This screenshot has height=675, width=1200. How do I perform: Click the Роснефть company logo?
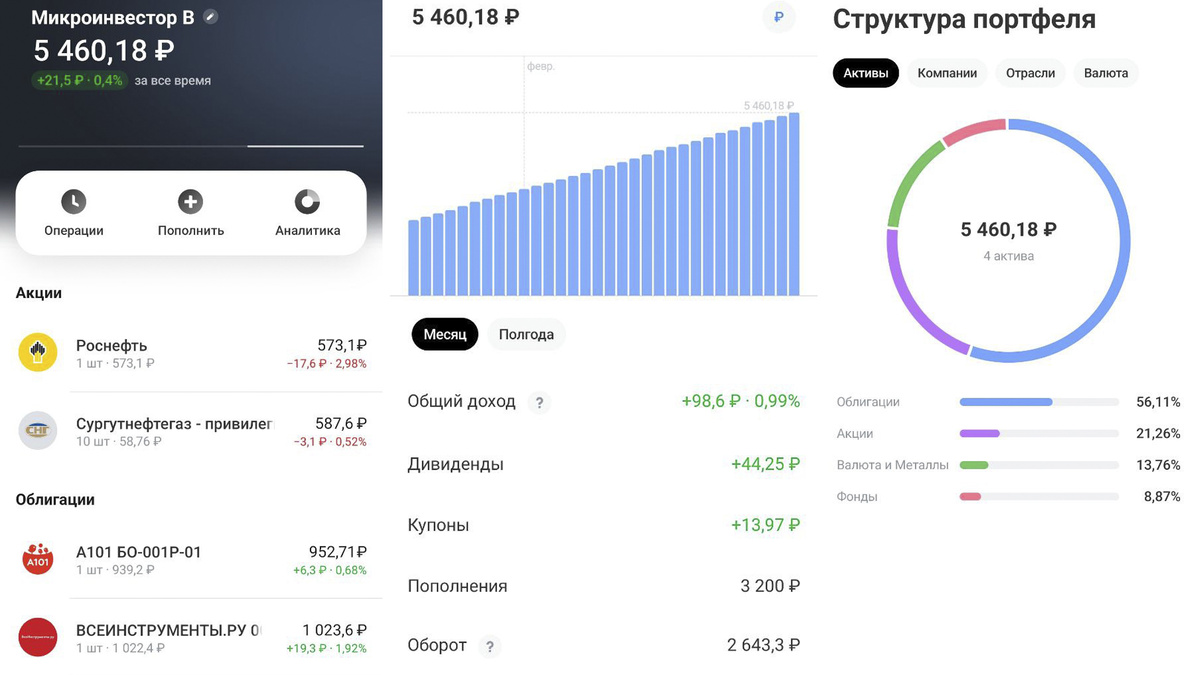[x=37, y=352]
